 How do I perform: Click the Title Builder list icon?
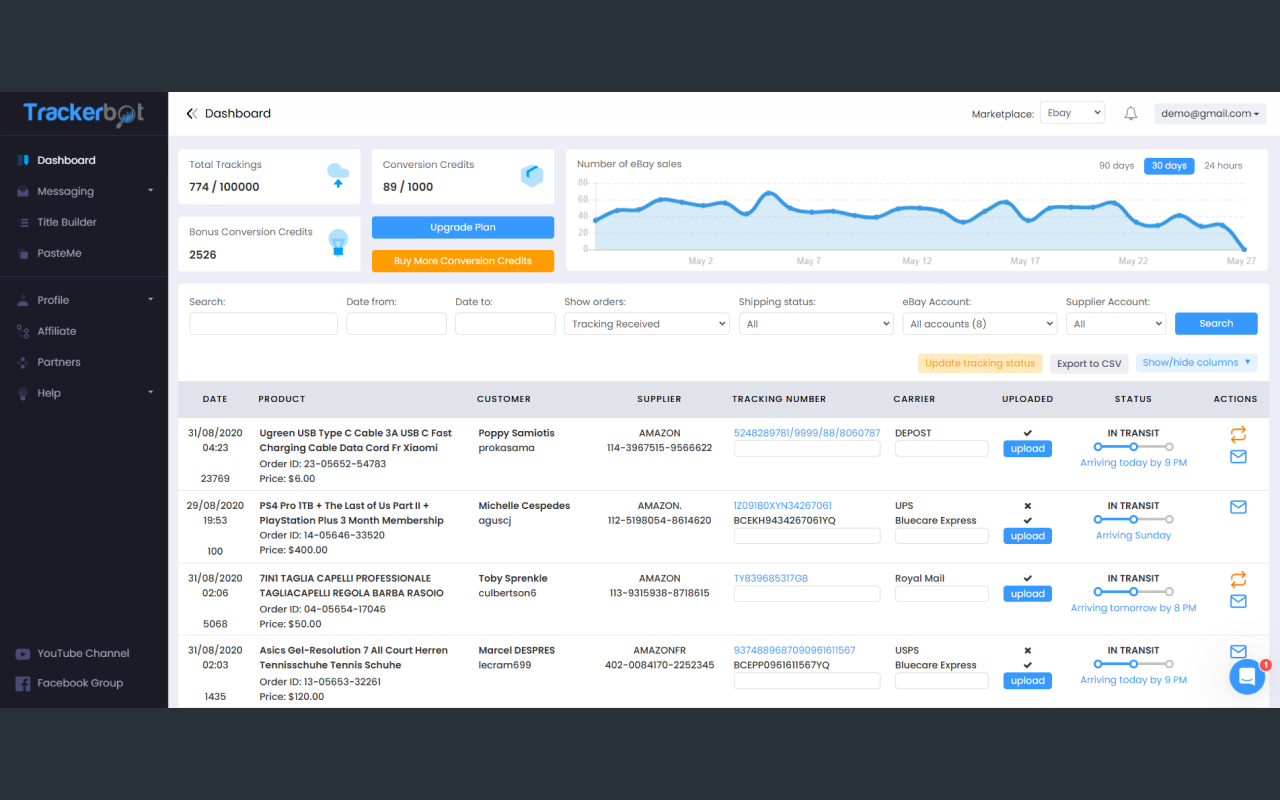coord(23,222)
